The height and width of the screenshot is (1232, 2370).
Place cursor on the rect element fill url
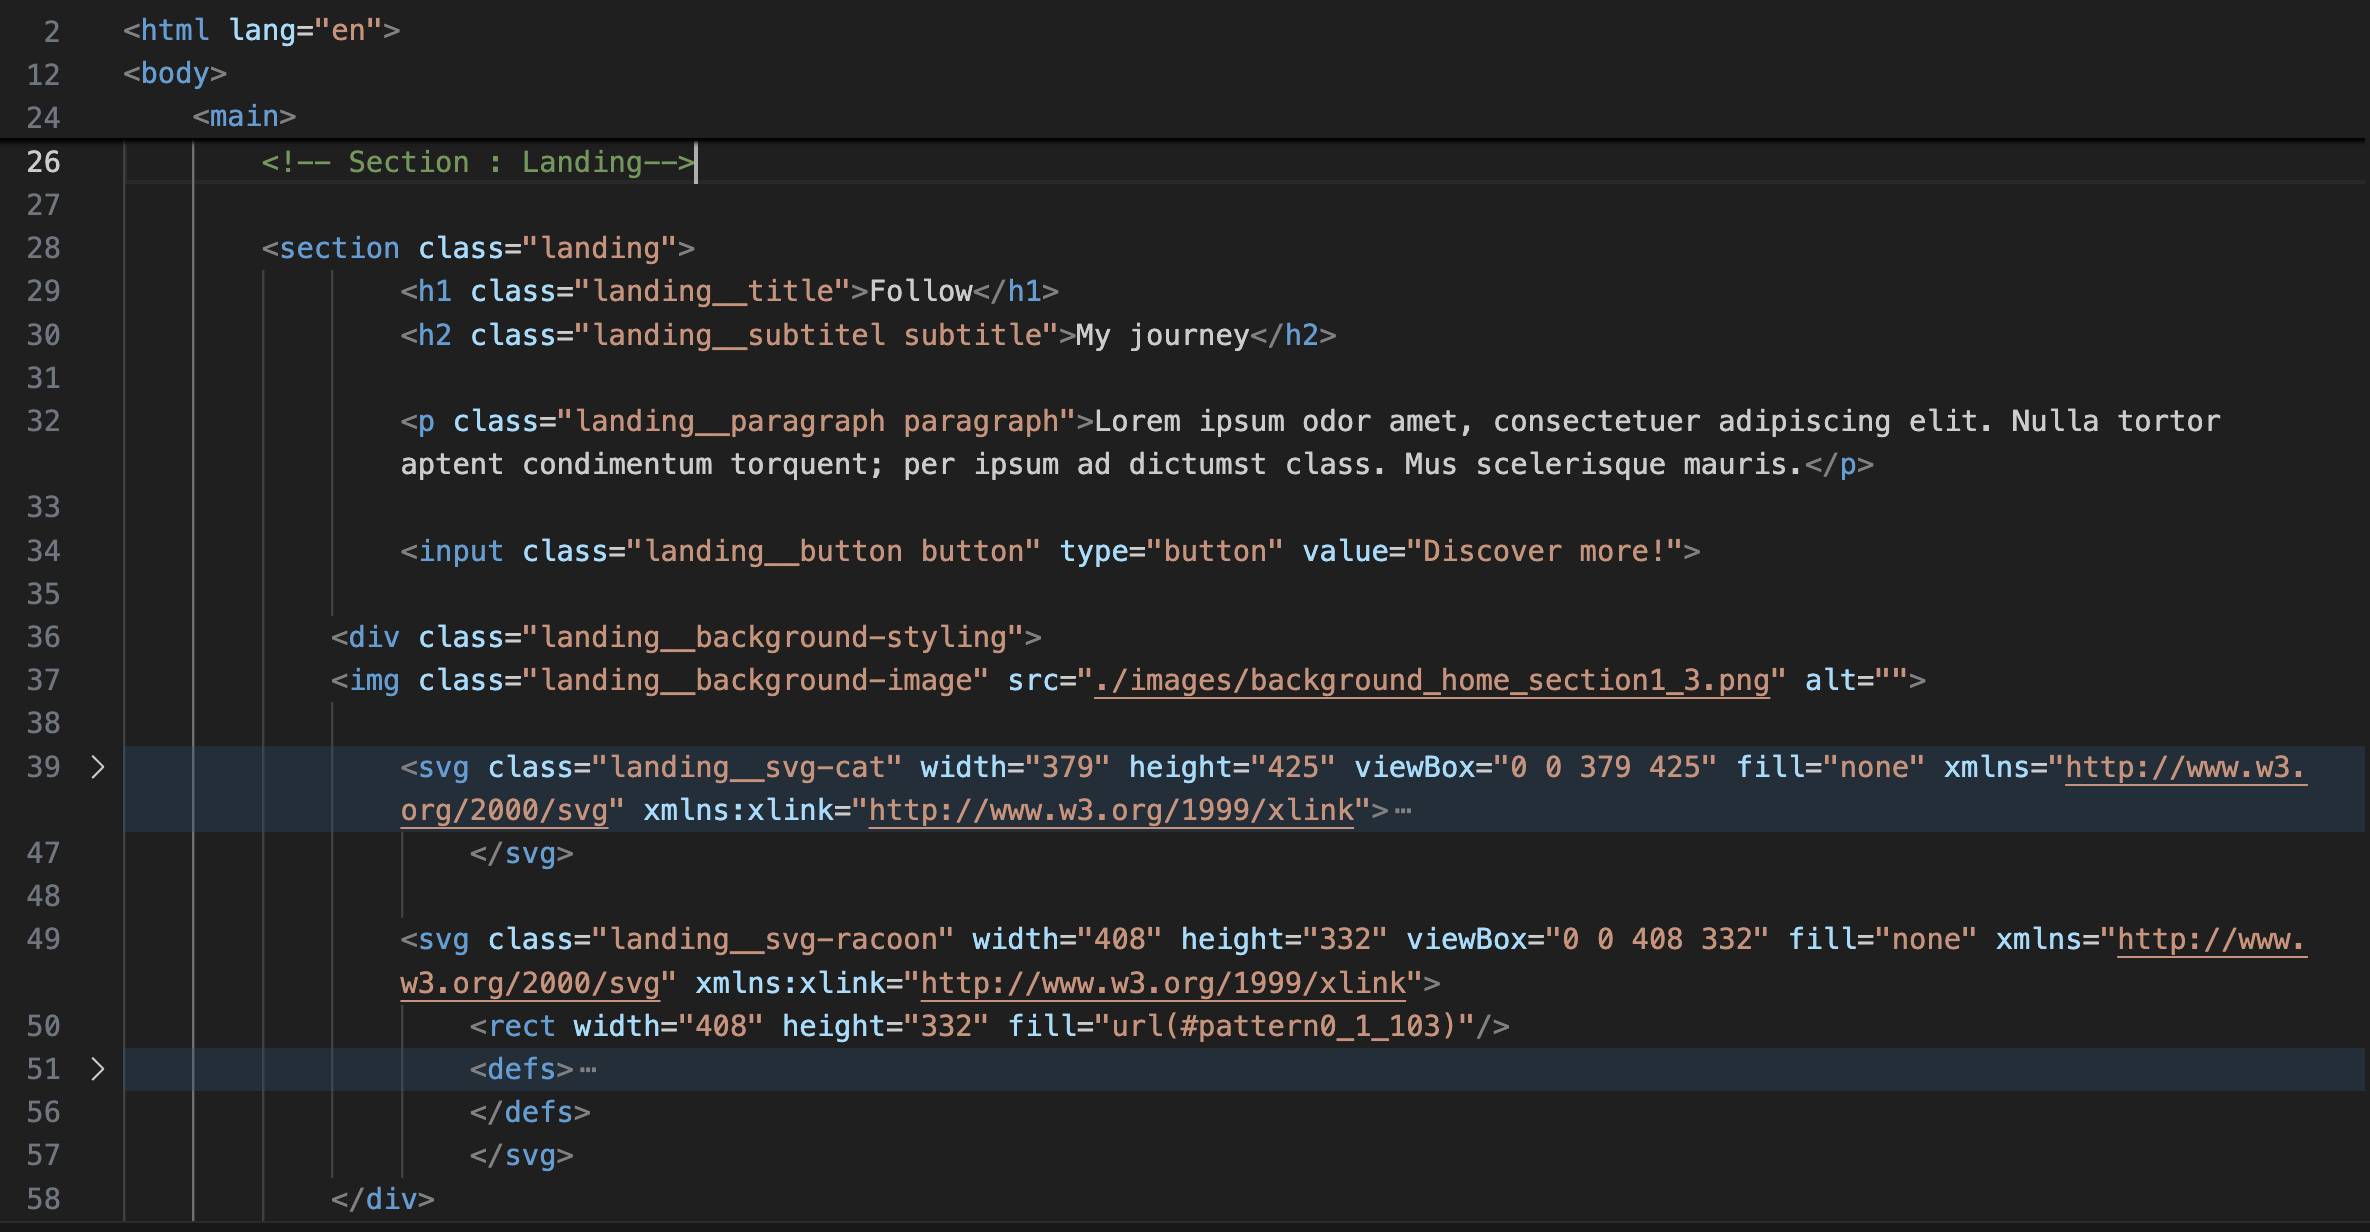[1283, 1026]
